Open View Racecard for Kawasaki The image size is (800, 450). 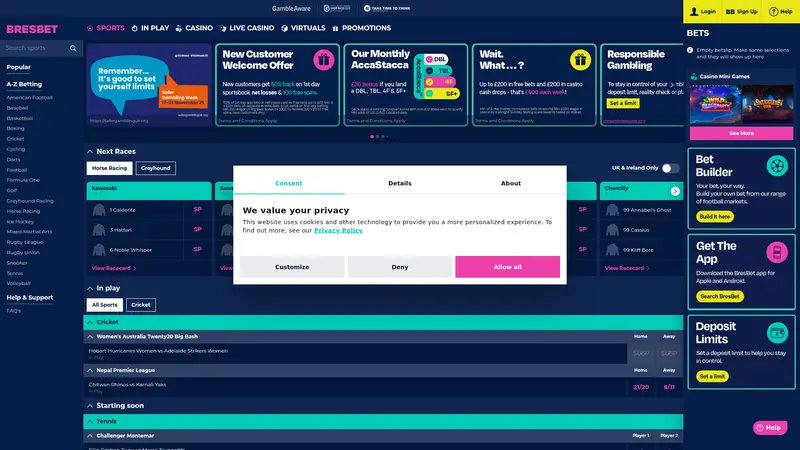click(x=113, y=268)
